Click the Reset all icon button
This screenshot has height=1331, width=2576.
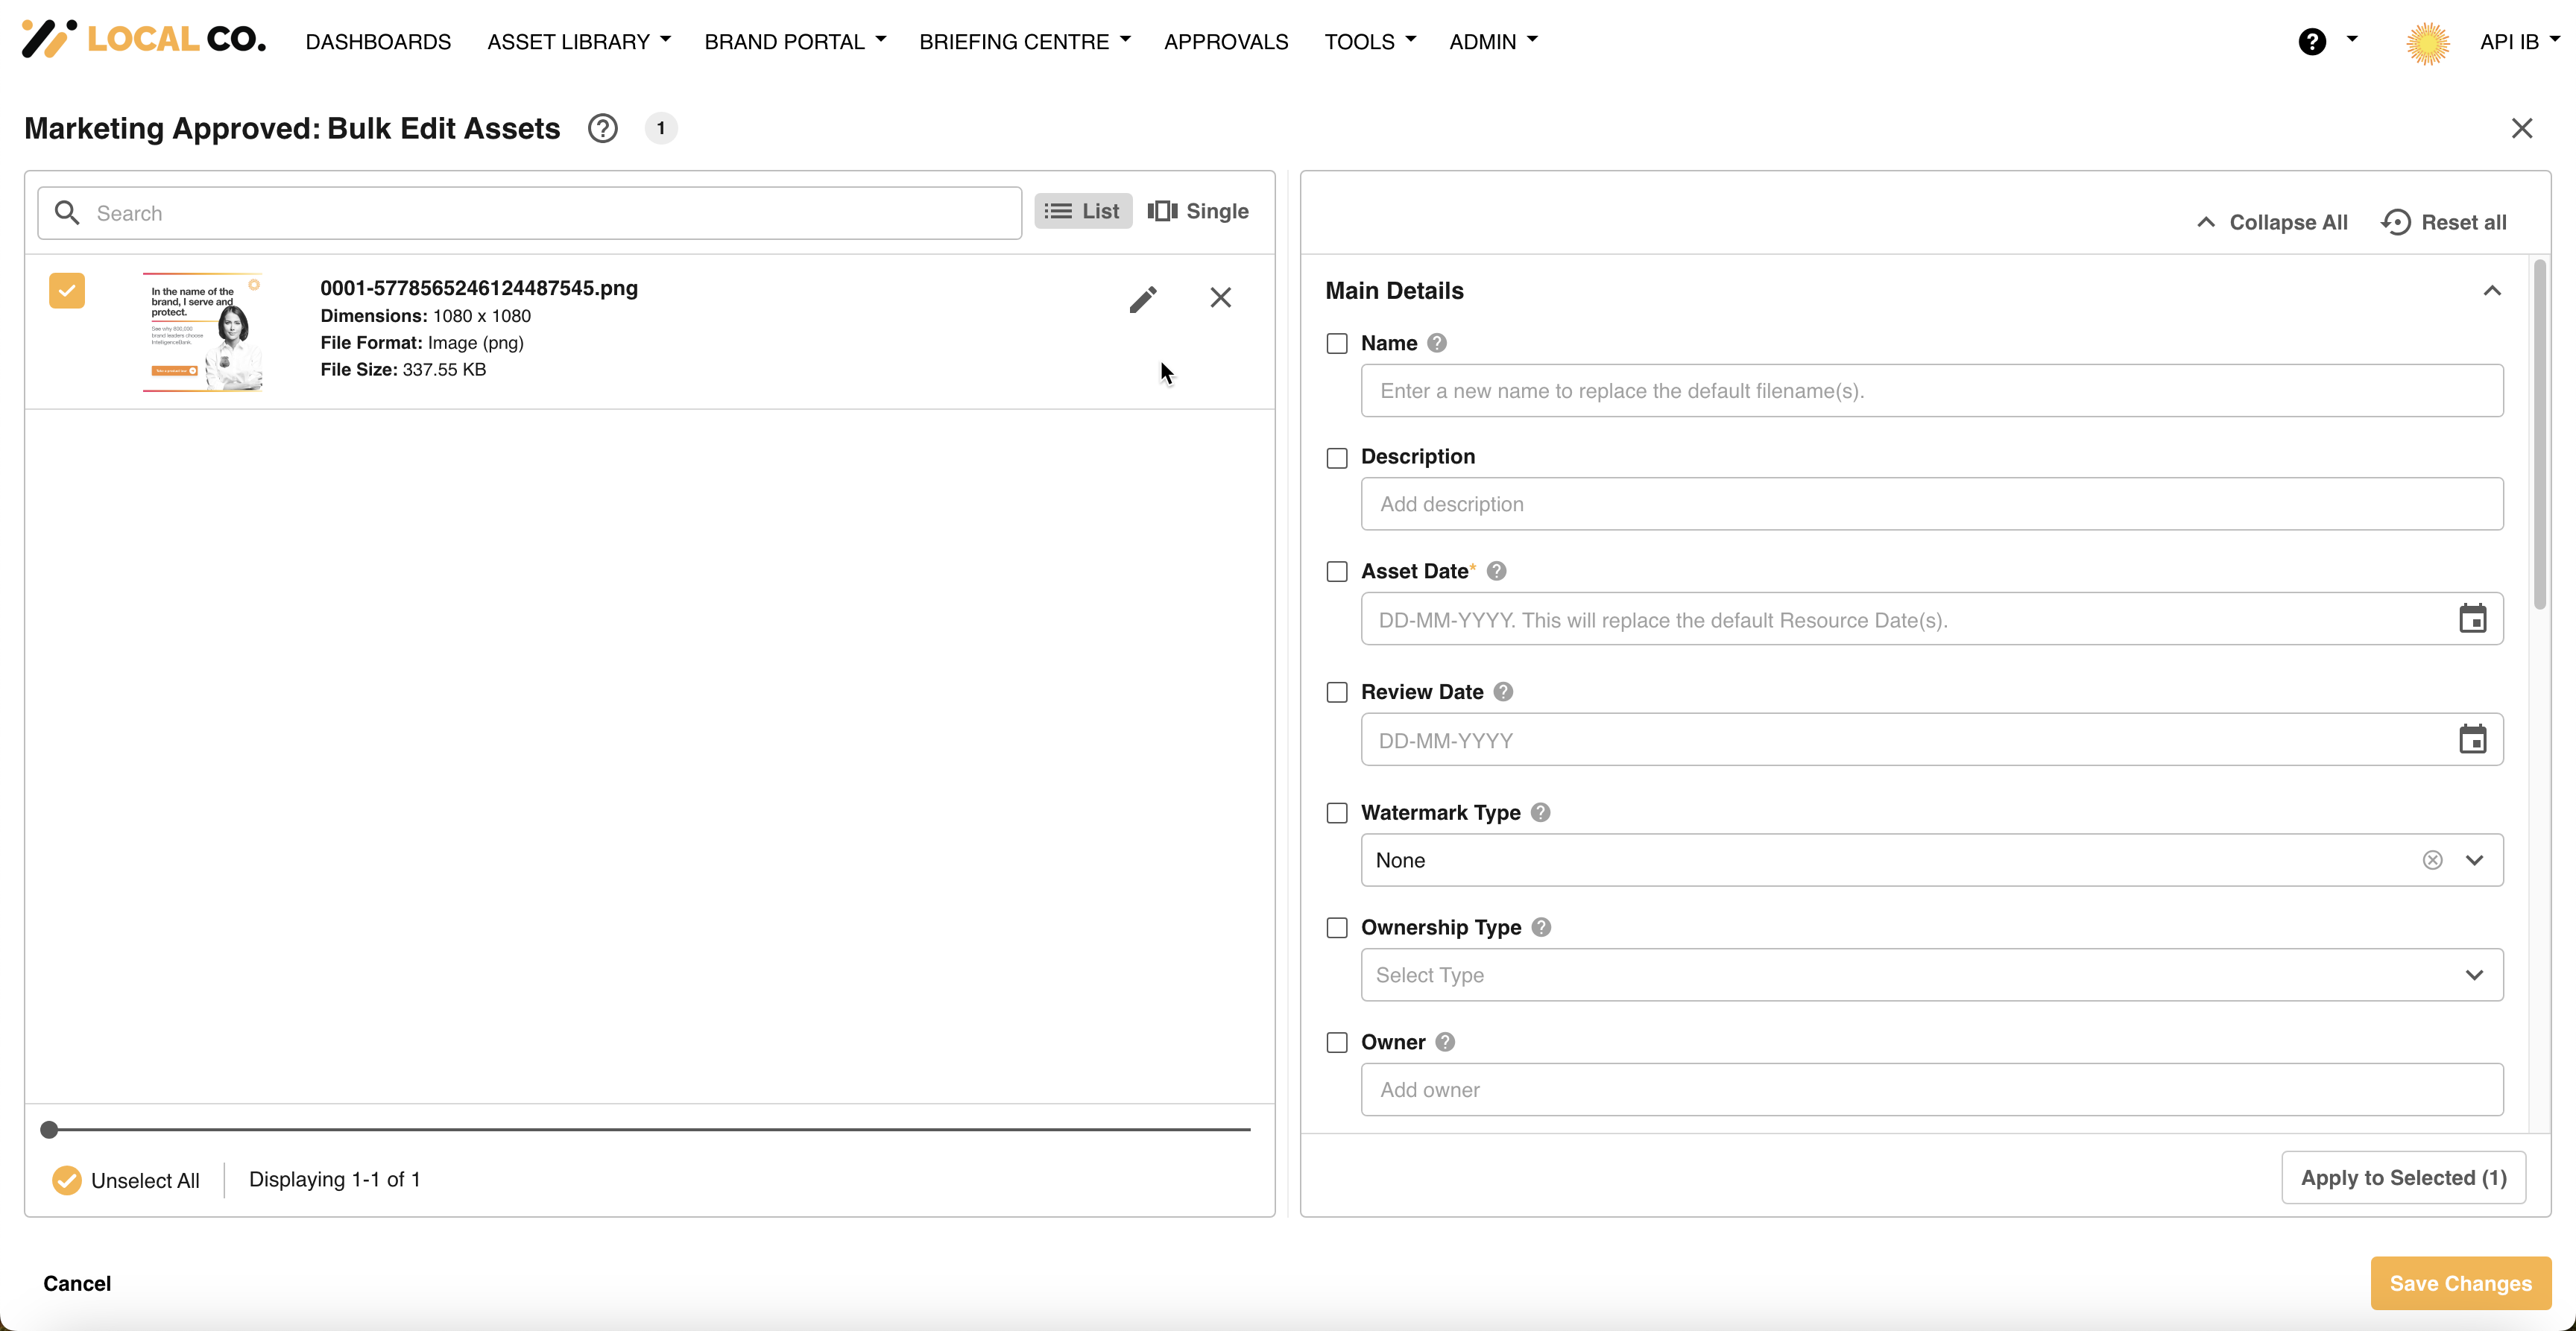tap(2396, 222)
